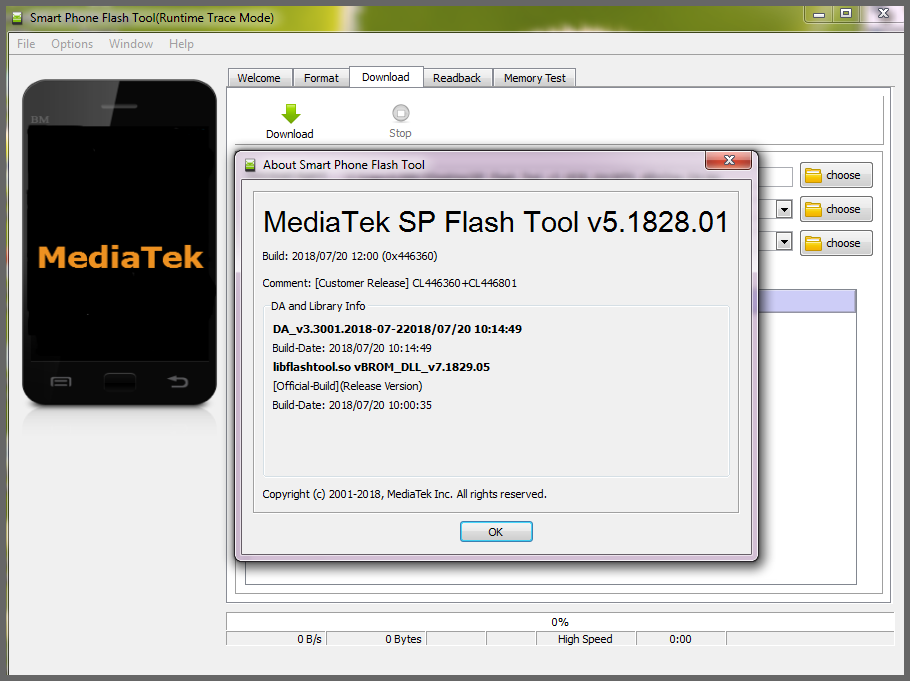Click 'libflashtool.so vBROM_DLL_v7.1829.05' line

tap(381, 367)
